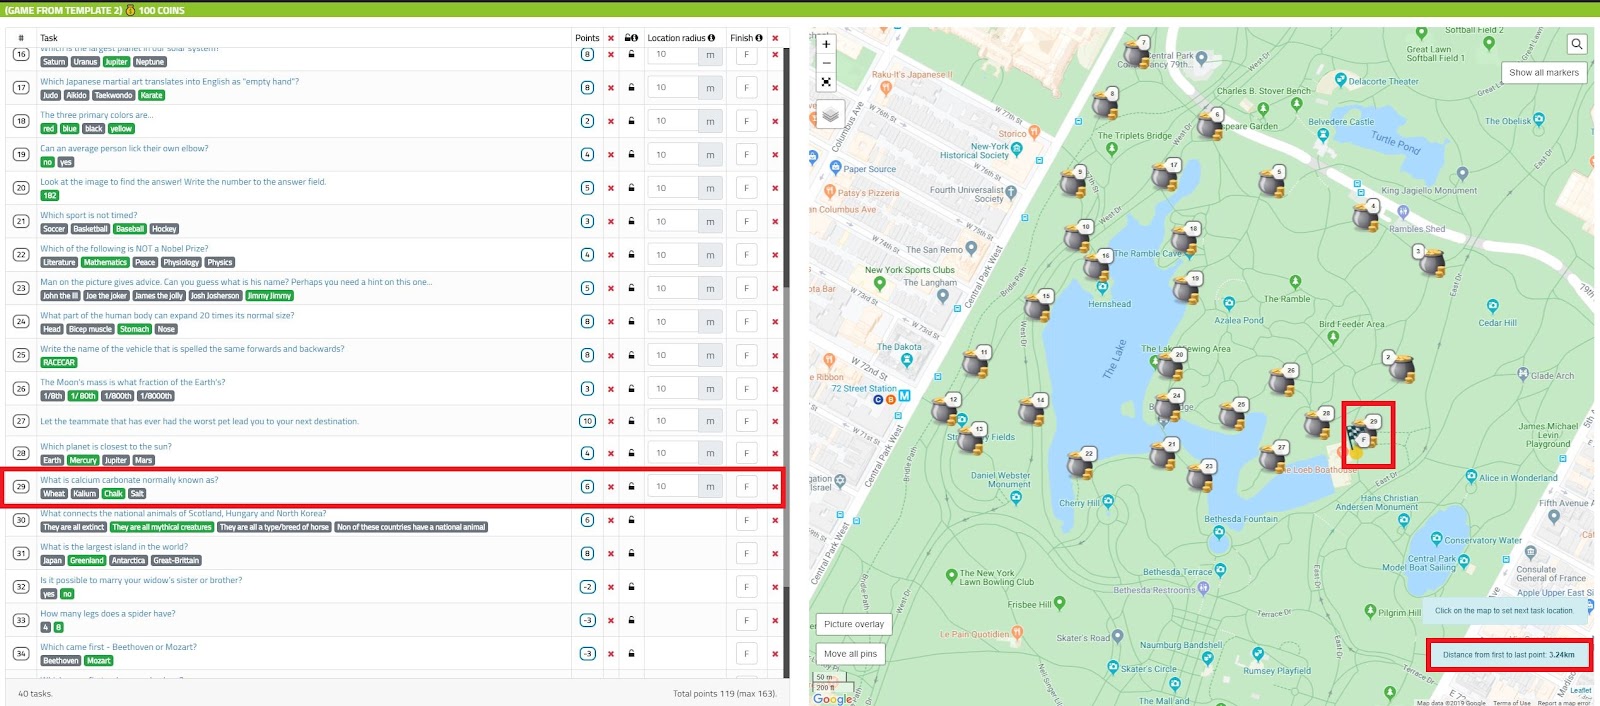This screenshot has width=1600, height=706.
Task: Open the Report a map error link
Action: [1563, 703]
